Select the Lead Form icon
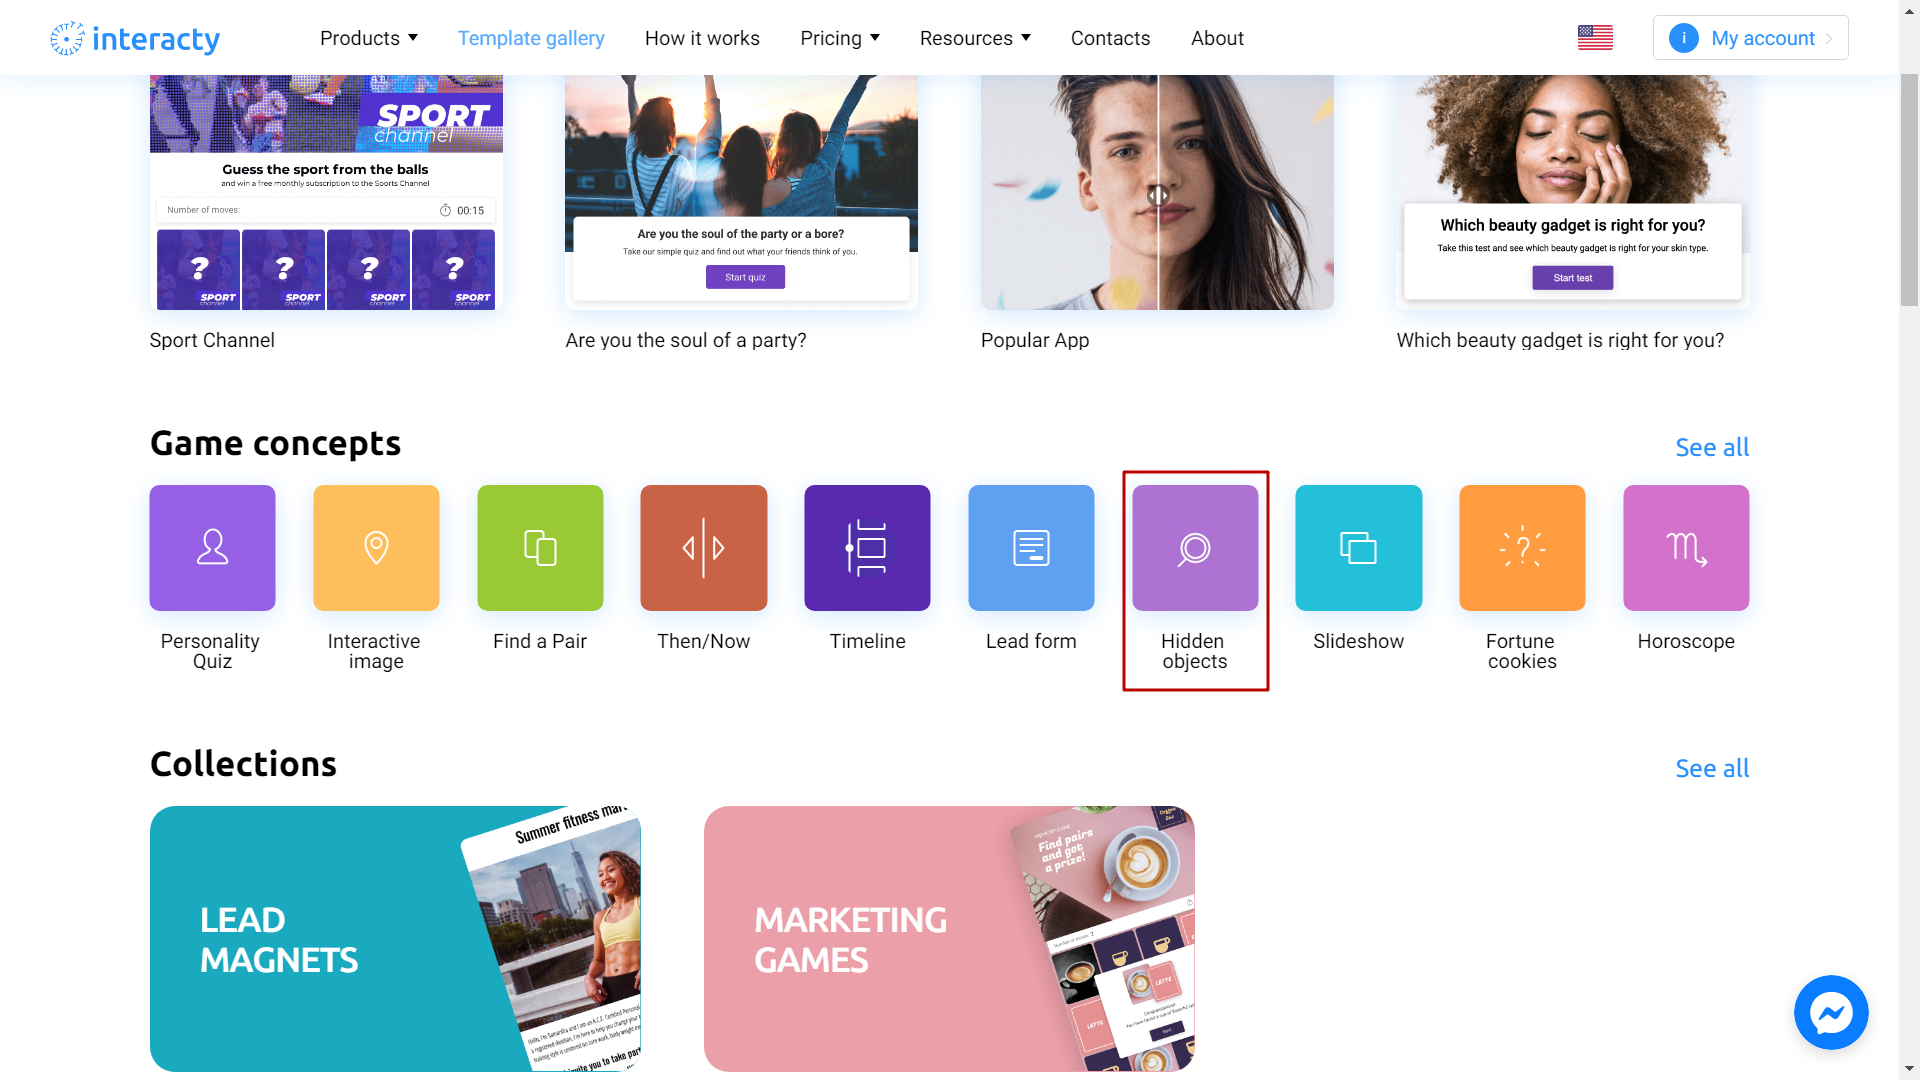 1031,547
